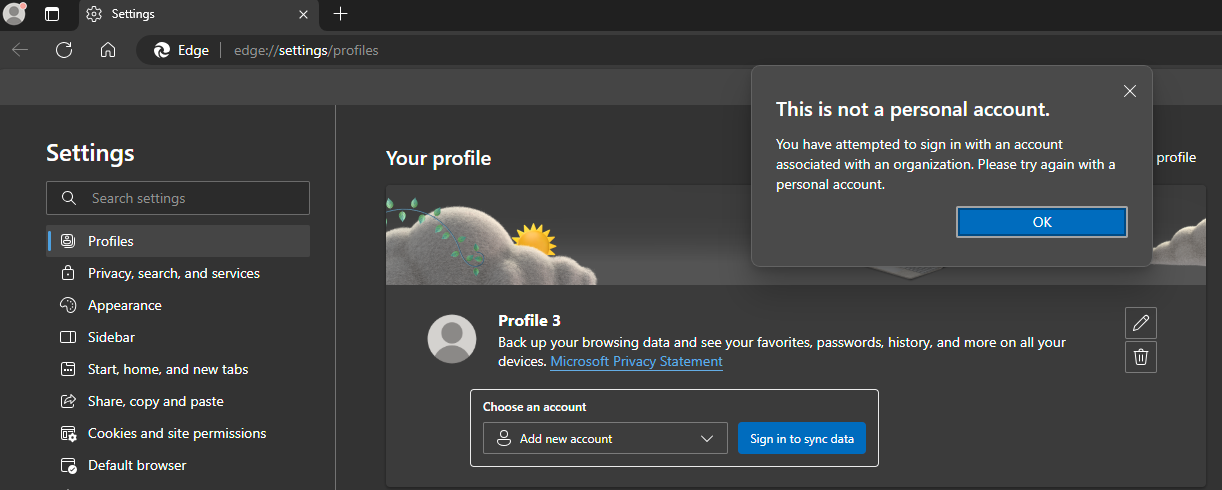
Task: Click the Search settings field
Action: click(178, 198)
